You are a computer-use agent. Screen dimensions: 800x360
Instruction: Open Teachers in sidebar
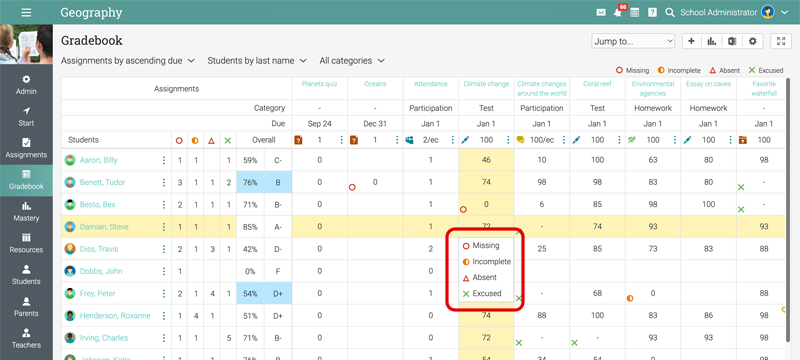(x=26, y=338)
